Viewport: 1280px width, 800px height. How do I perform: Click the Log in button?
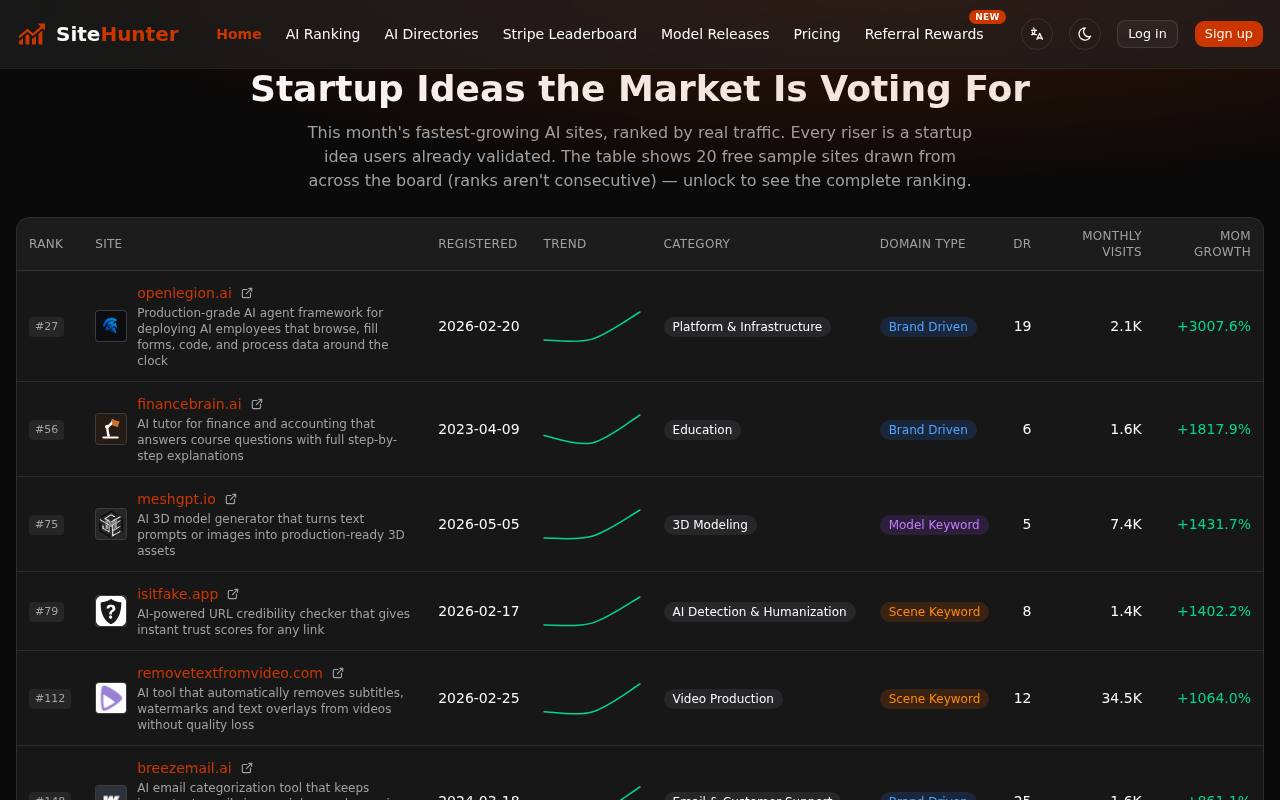[1147, 34]
